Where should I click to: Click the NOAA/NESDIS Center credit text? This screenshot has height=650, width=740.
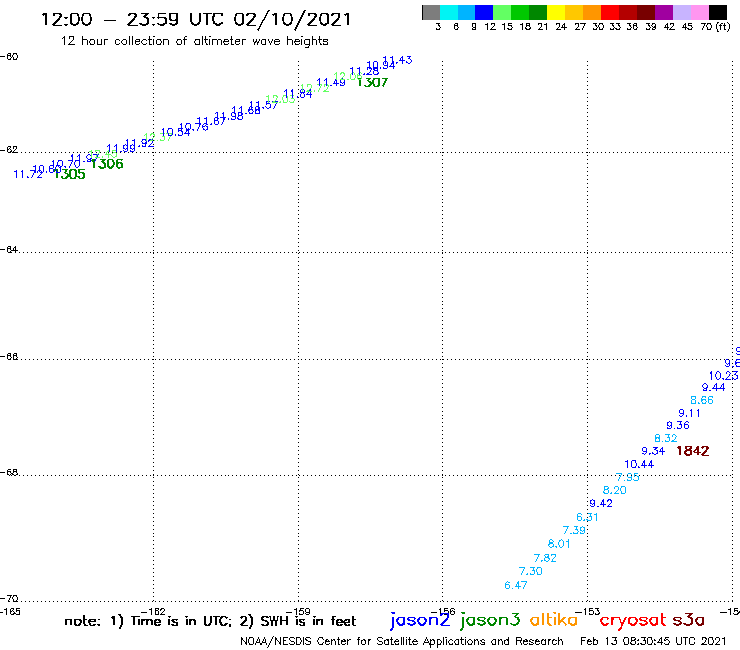pyautogui.click(x=402, y=641)
